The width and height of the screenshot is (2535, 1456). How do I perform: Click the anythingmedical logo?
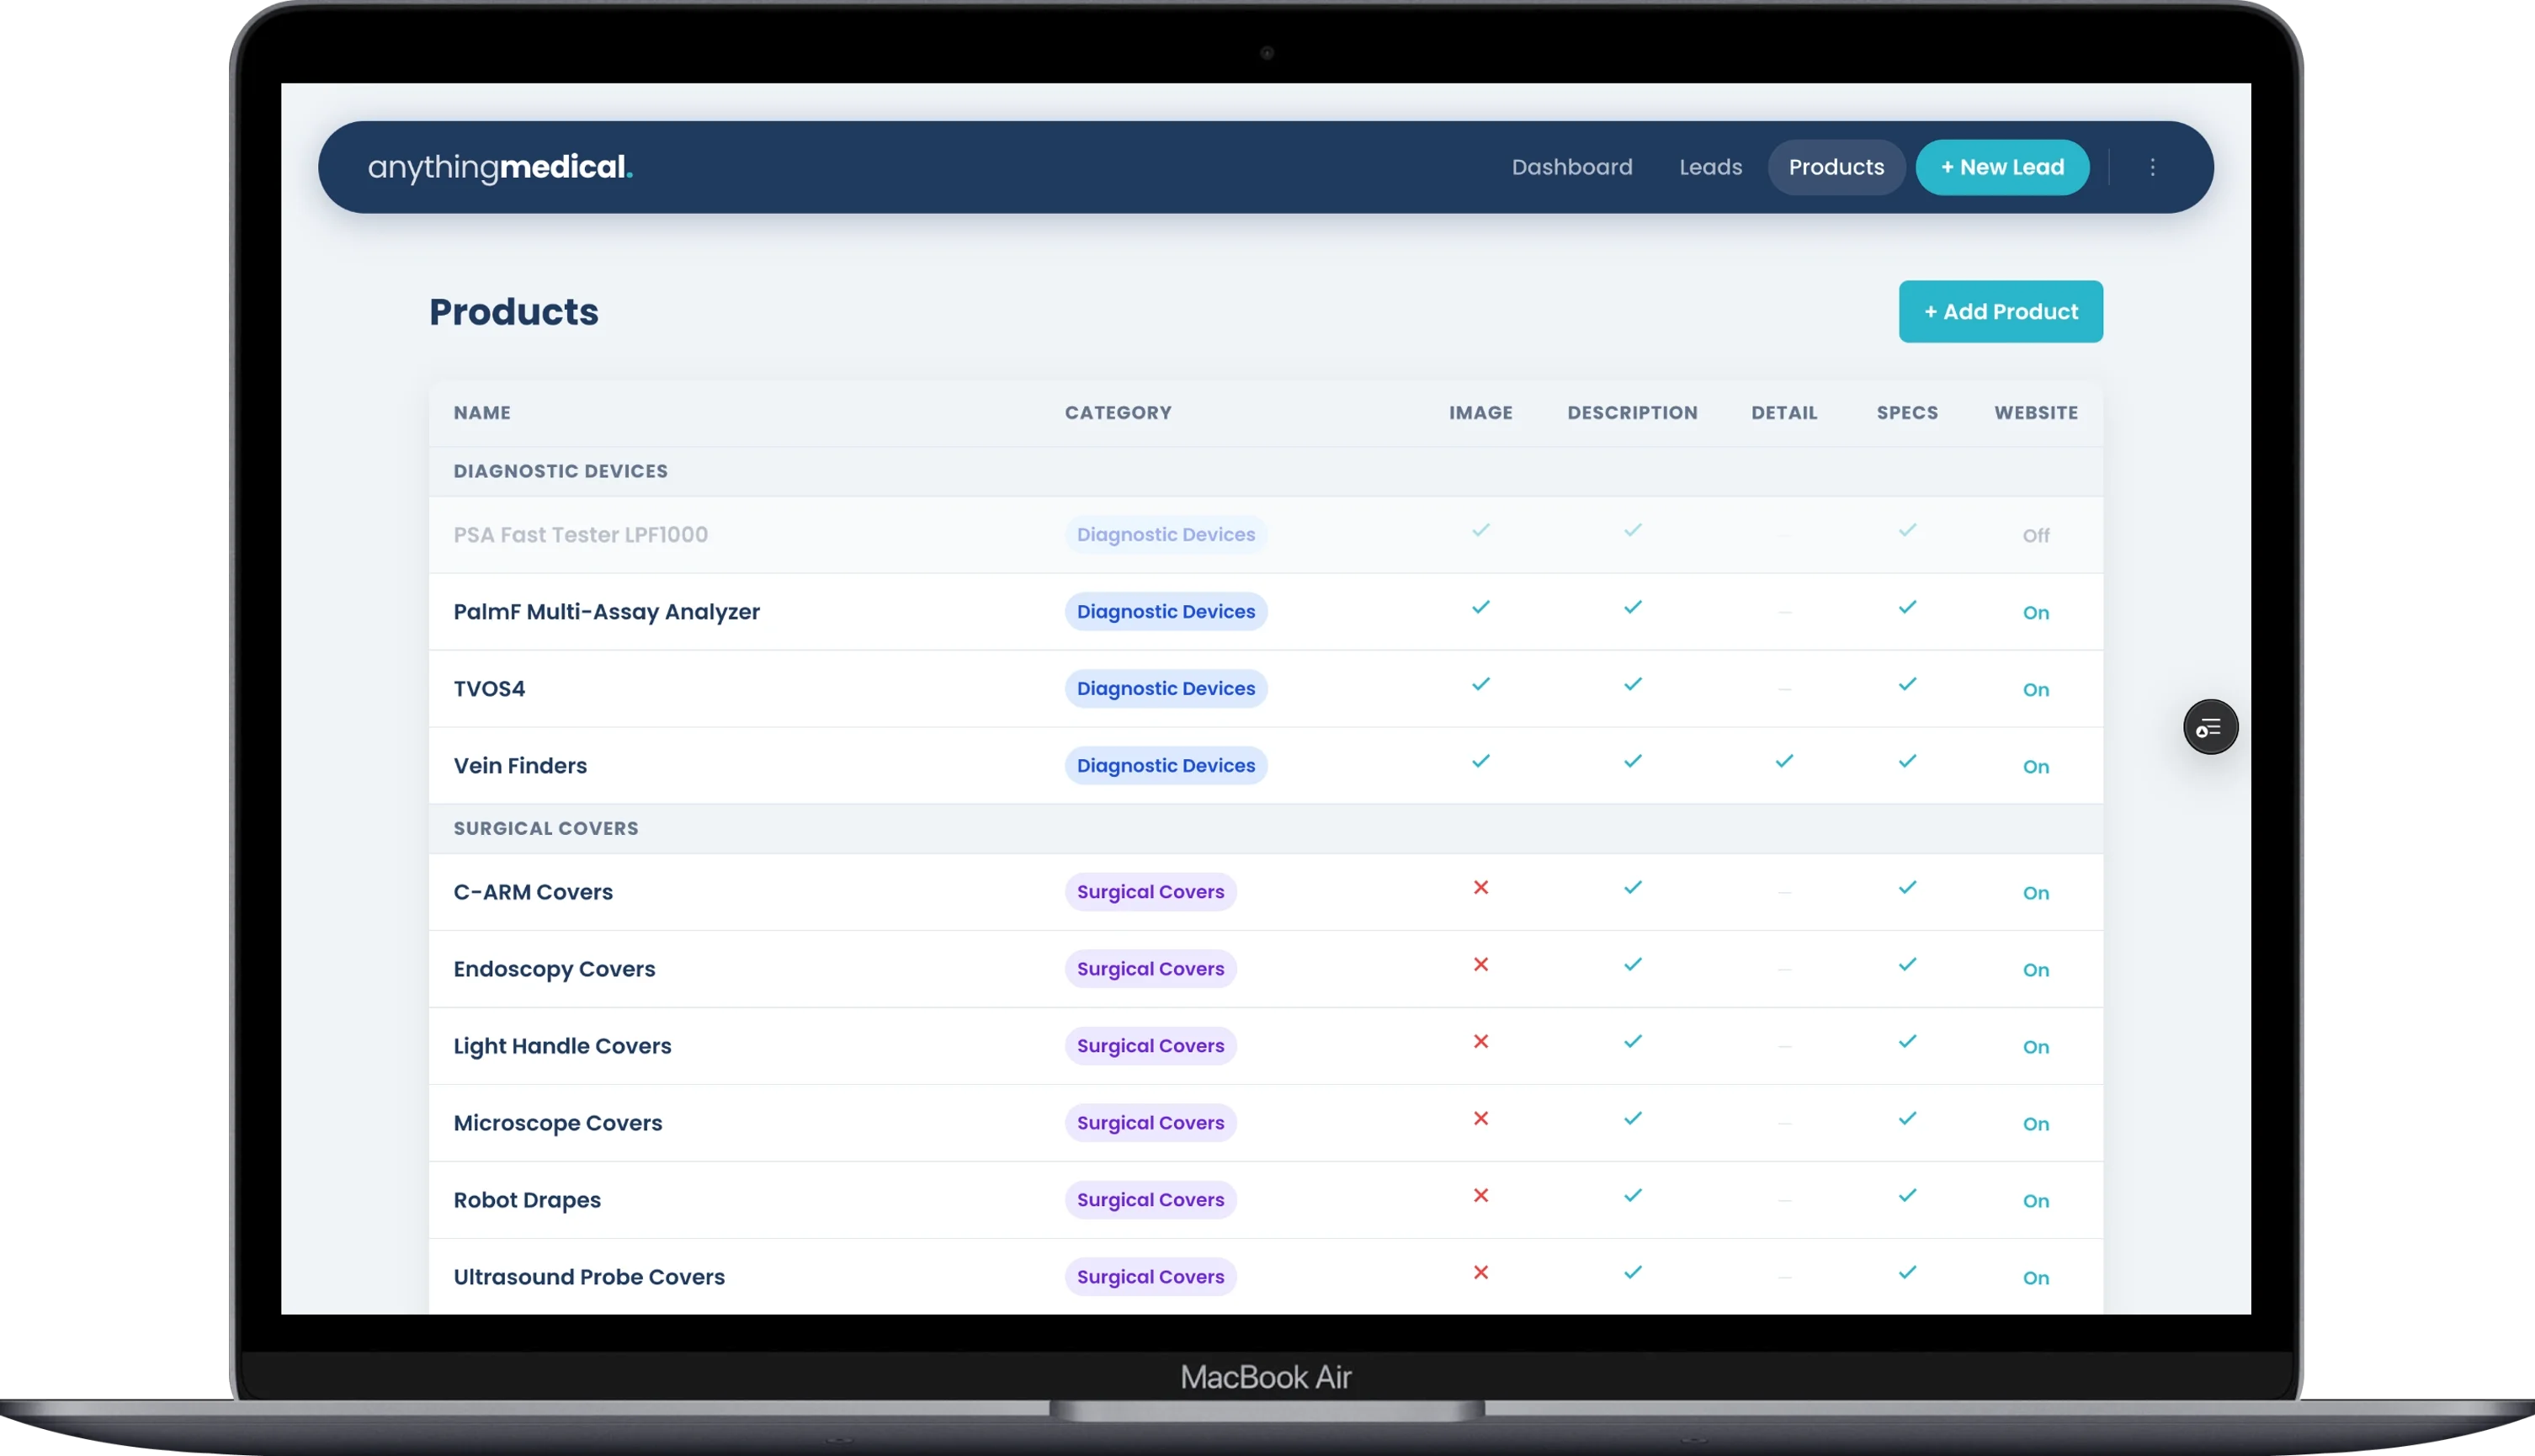500,167
